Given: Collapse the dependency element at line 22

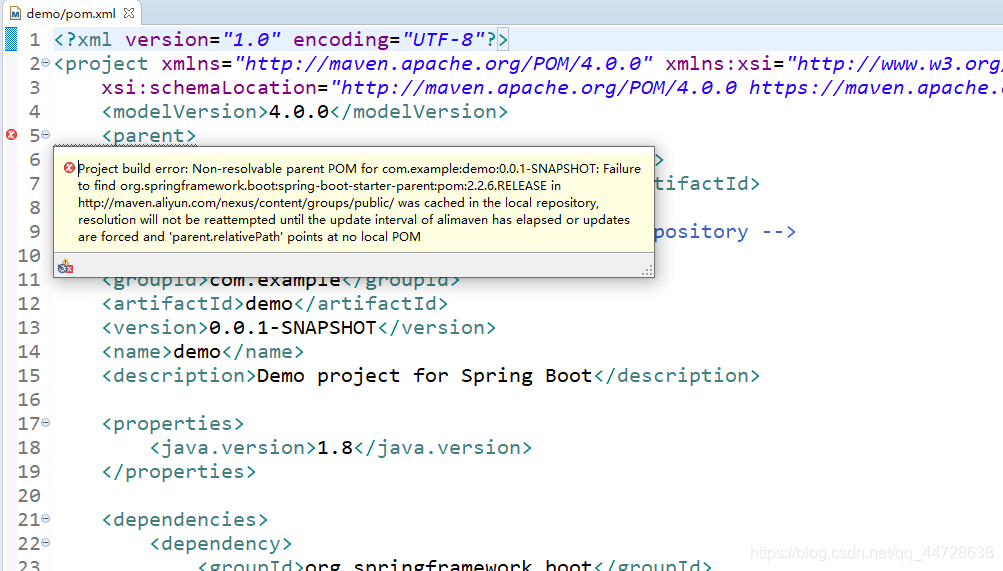Looking at the screenshot, I should [x=45, y=543].
